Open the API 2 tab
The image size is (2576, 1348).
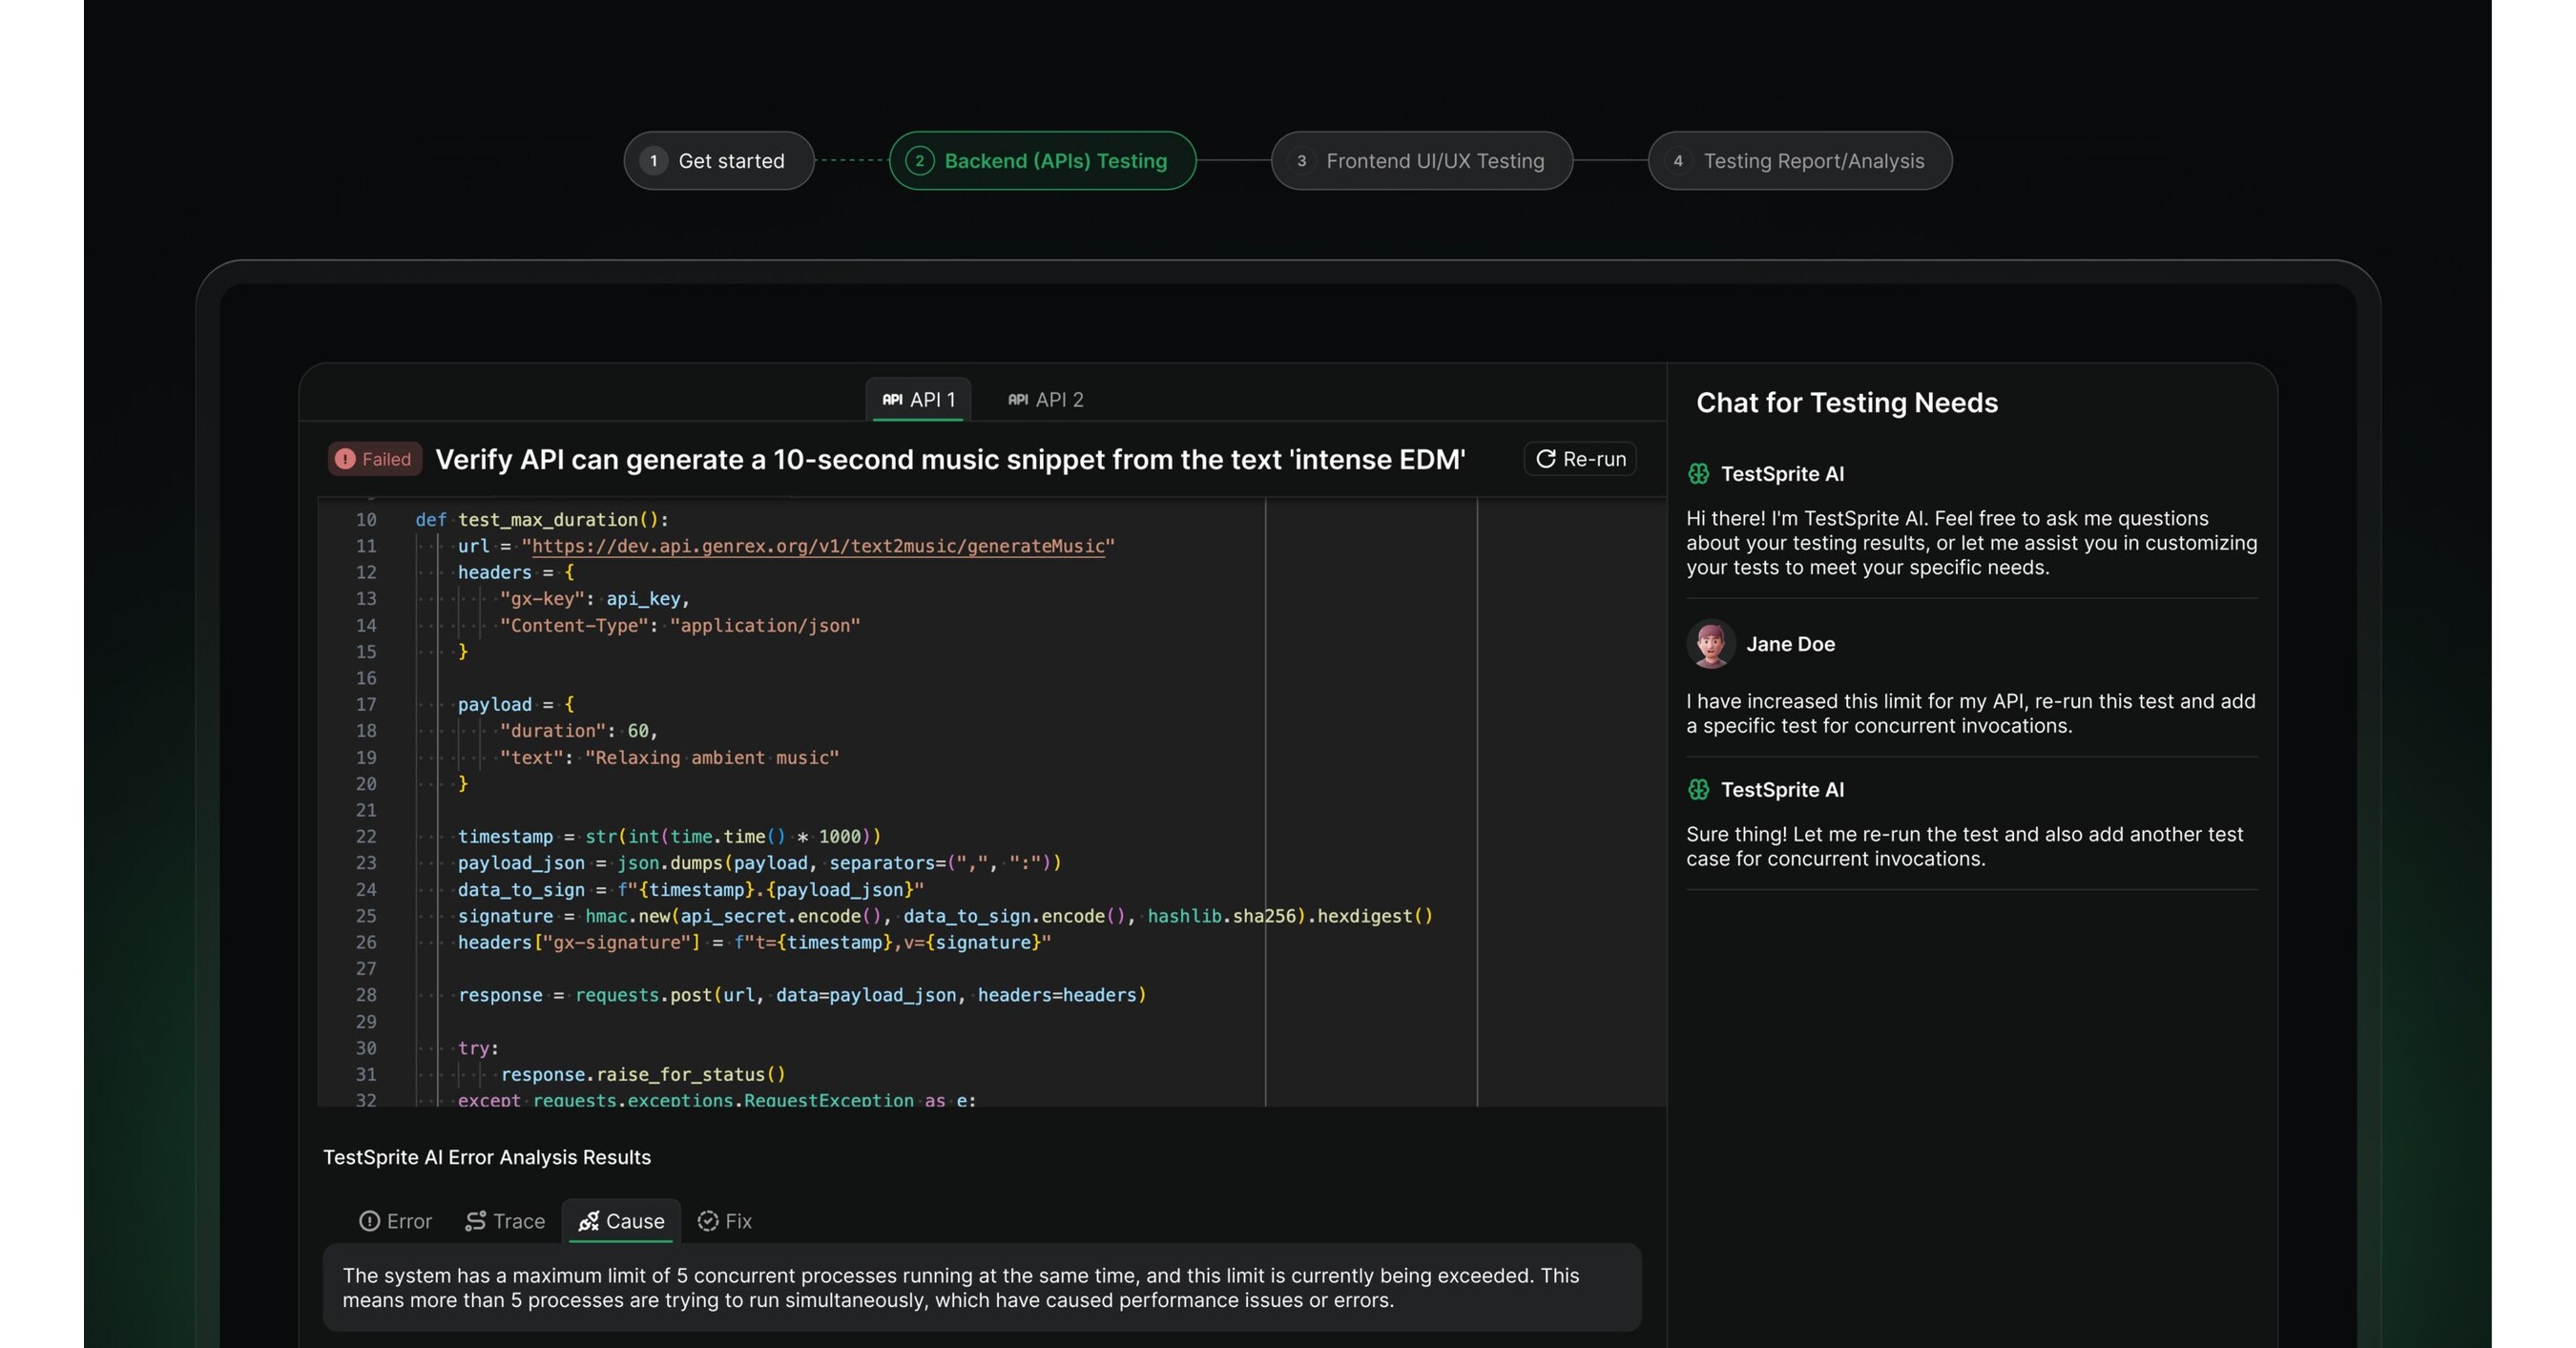(1045, 399)
